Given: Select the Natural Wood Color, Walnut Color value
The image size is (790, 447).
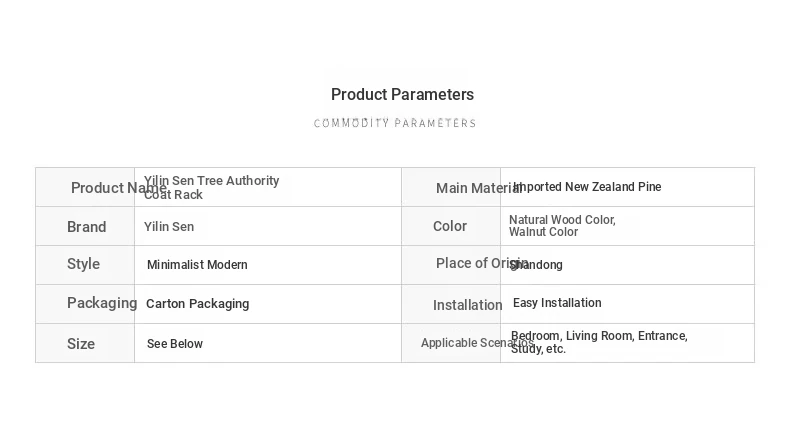Looking at the screenshot, I should click(562, 226).
